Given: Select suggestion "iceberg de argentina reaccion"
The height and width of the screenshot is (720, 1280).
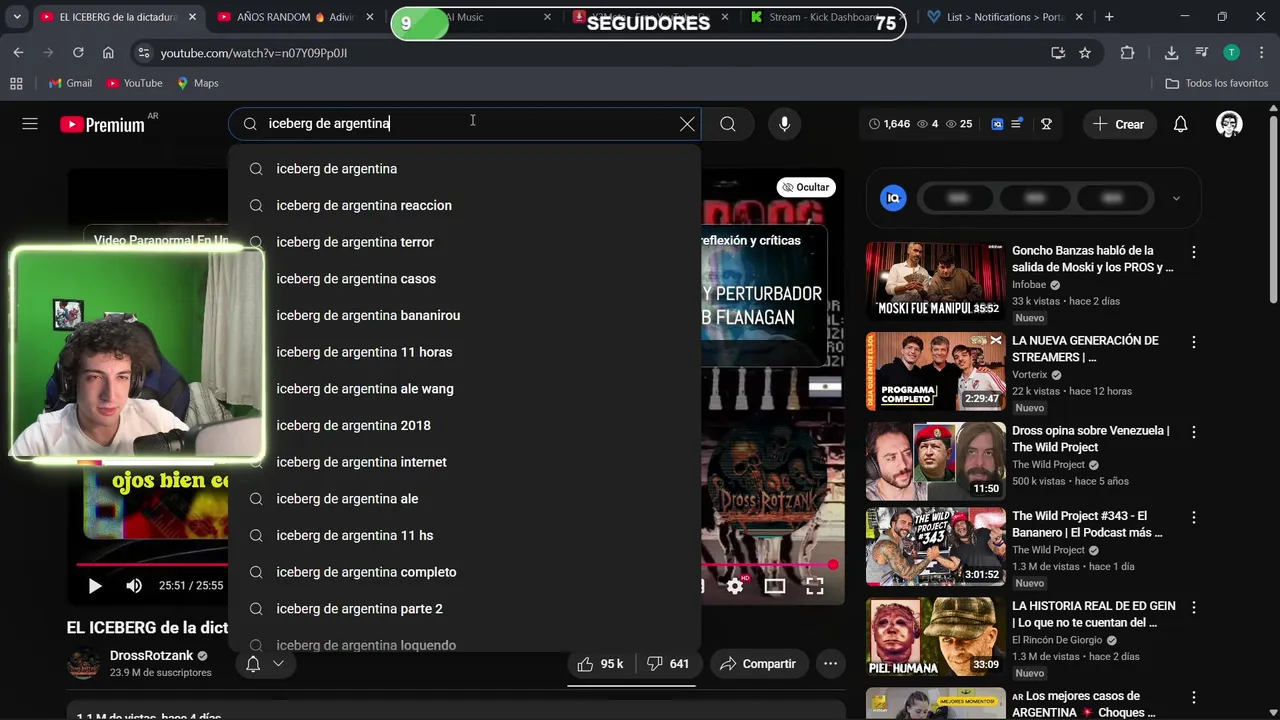Looking at the screenshot, I should 465,205.
